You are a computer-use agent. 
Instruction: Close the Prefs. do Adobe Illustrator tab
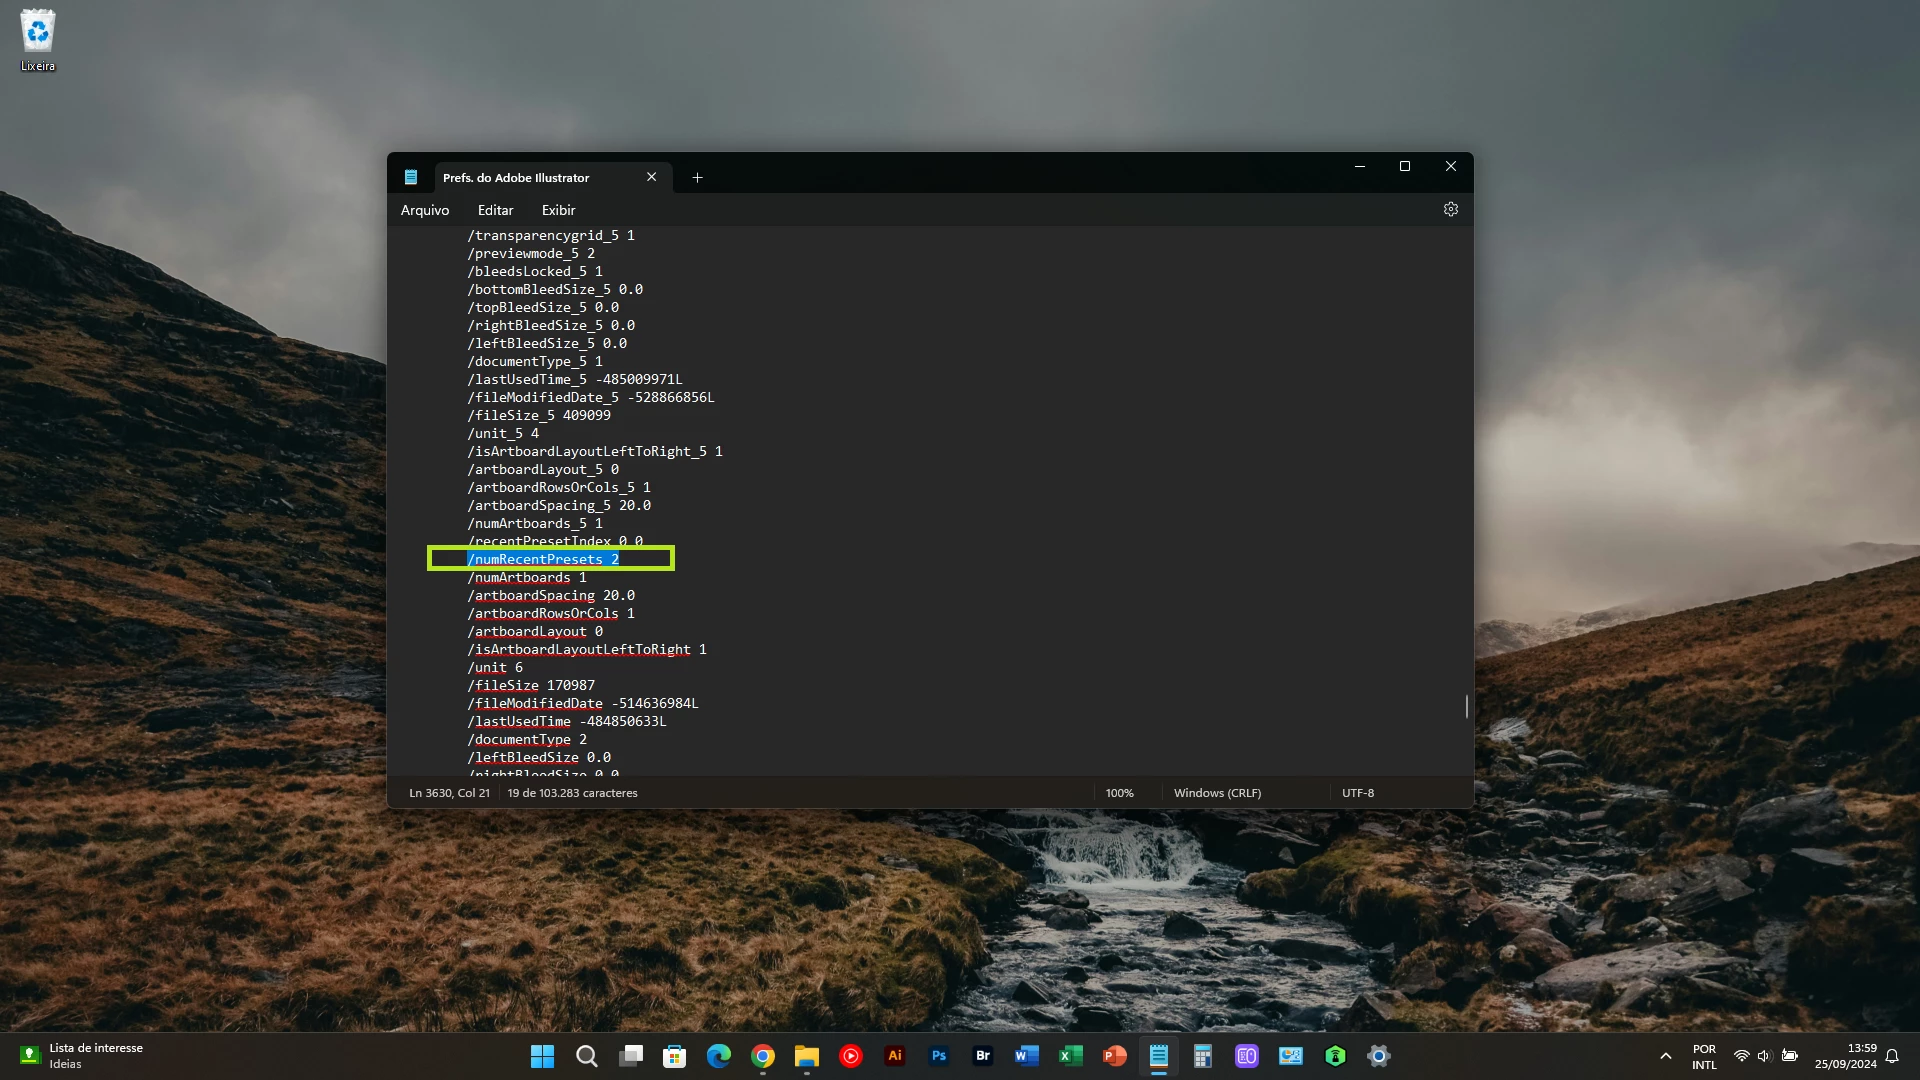[x=651, y=177]
